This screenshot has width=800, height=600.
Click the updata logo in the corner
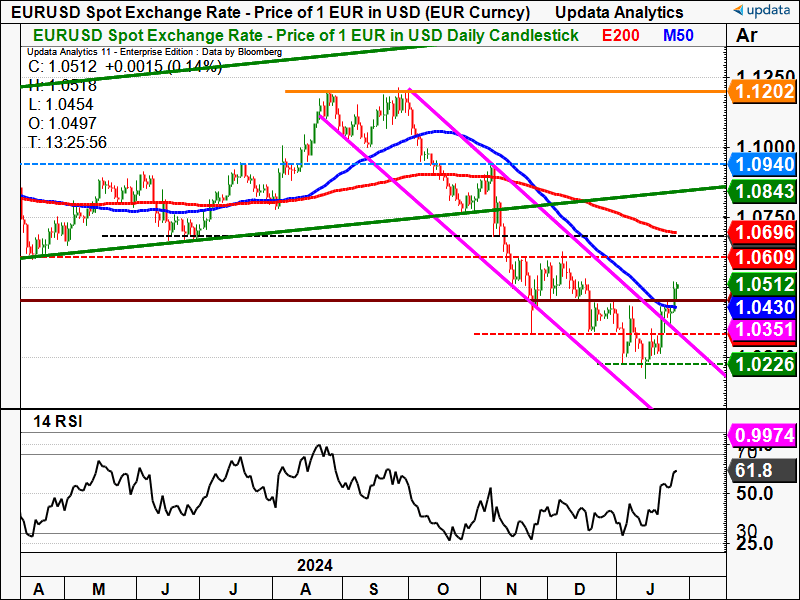pyautogui.click(x=761, y=10)
